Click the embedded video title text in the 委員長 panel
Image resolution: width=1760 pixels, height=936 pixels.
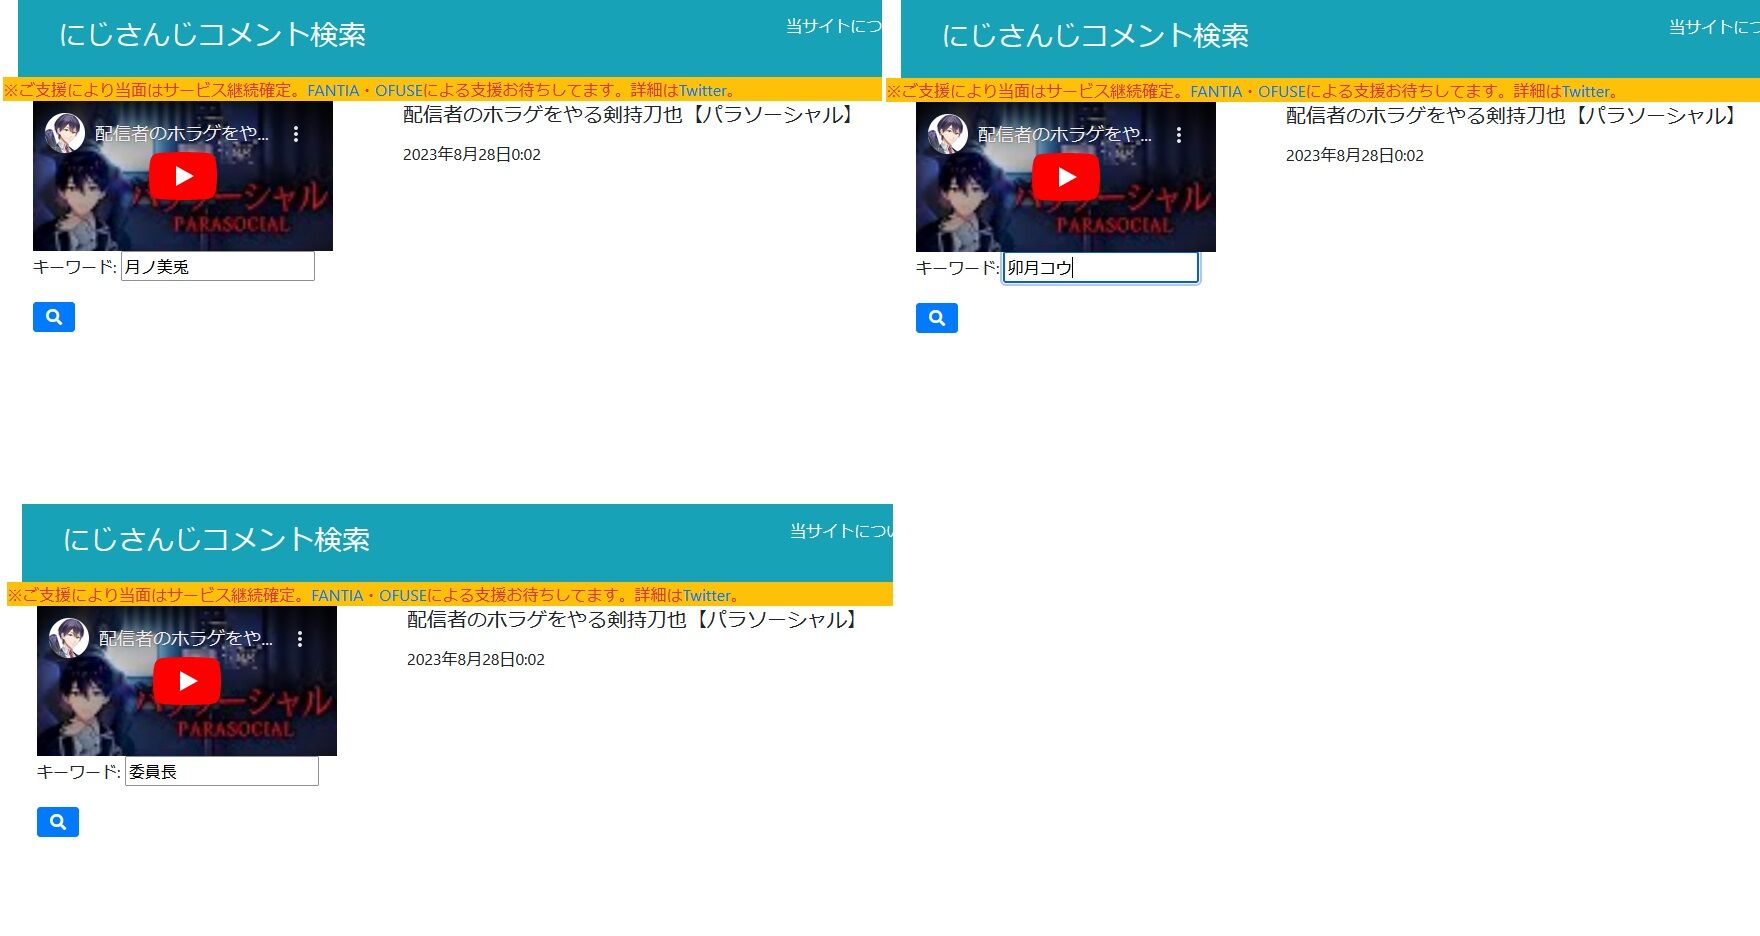click(x=186, y=639)
